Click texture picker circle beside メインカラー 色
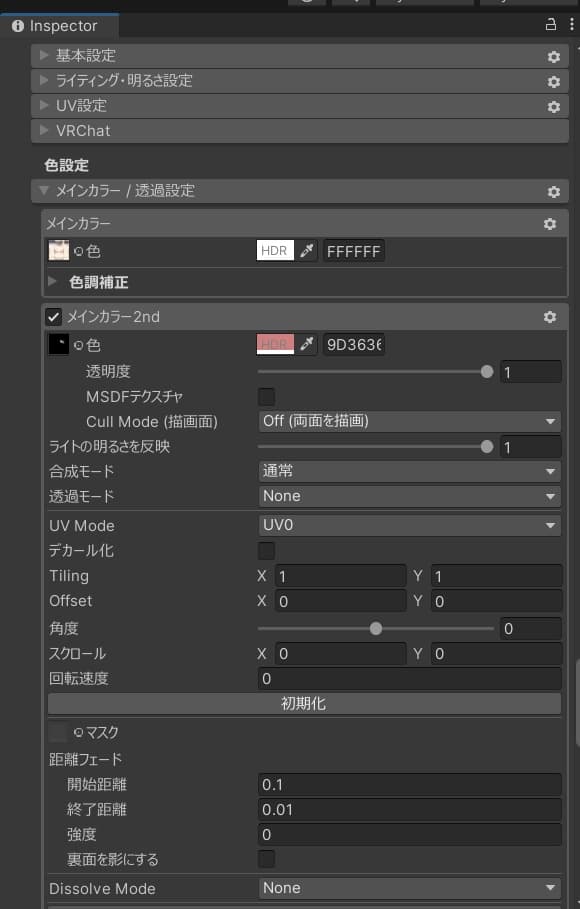 (79, 252)
